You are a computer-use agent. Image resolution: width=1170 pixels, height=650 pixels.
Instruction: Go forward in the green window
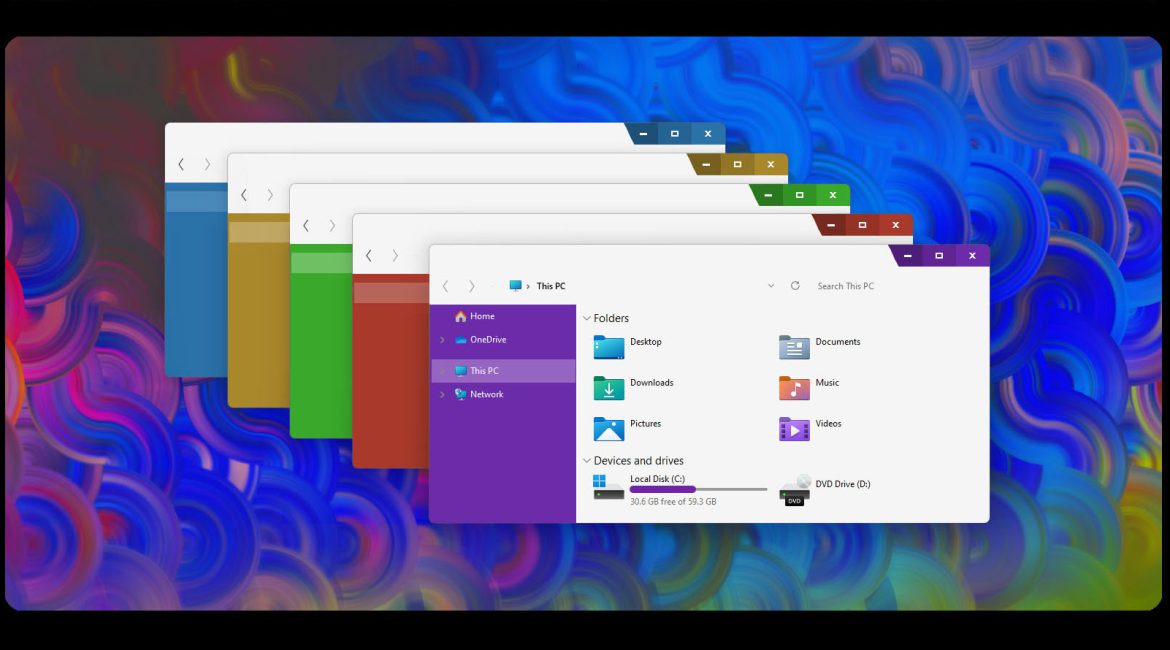pyautogui.click(x=331, y=225)
